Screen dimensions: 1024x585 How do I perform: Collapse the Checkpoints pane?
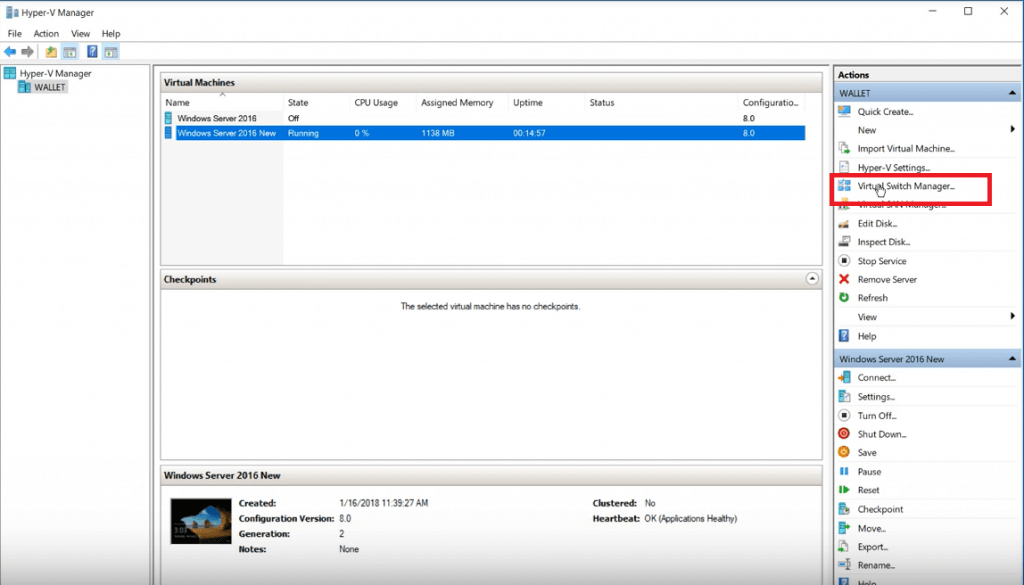pos(812,279)
